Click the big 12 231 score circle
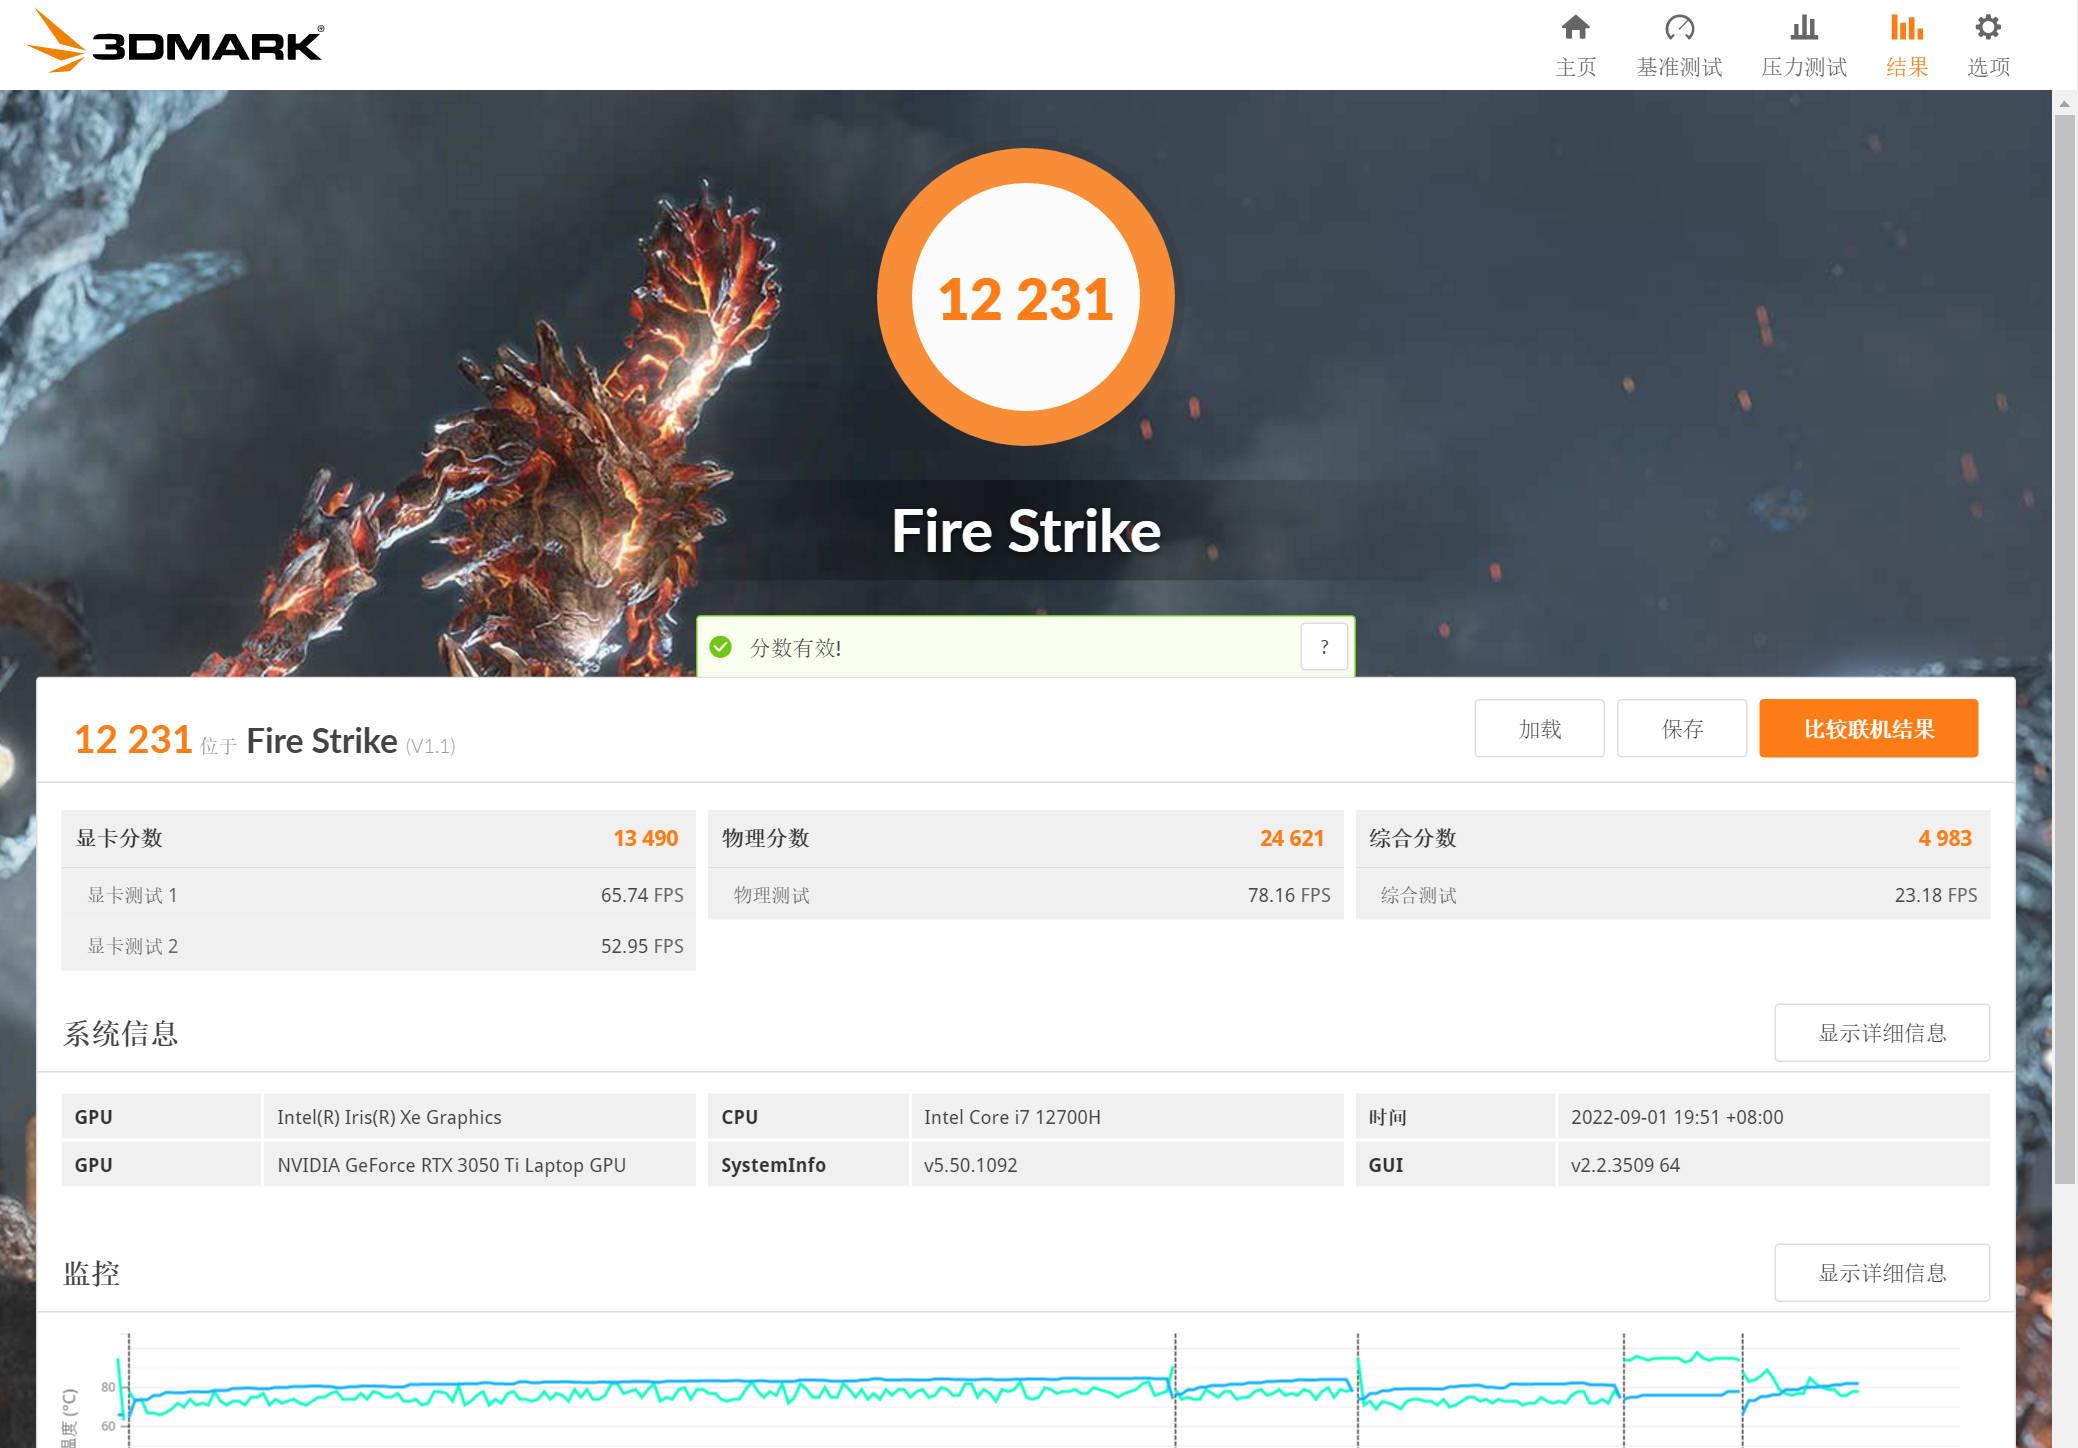2078x1448 pixels. click(1026, 297)
